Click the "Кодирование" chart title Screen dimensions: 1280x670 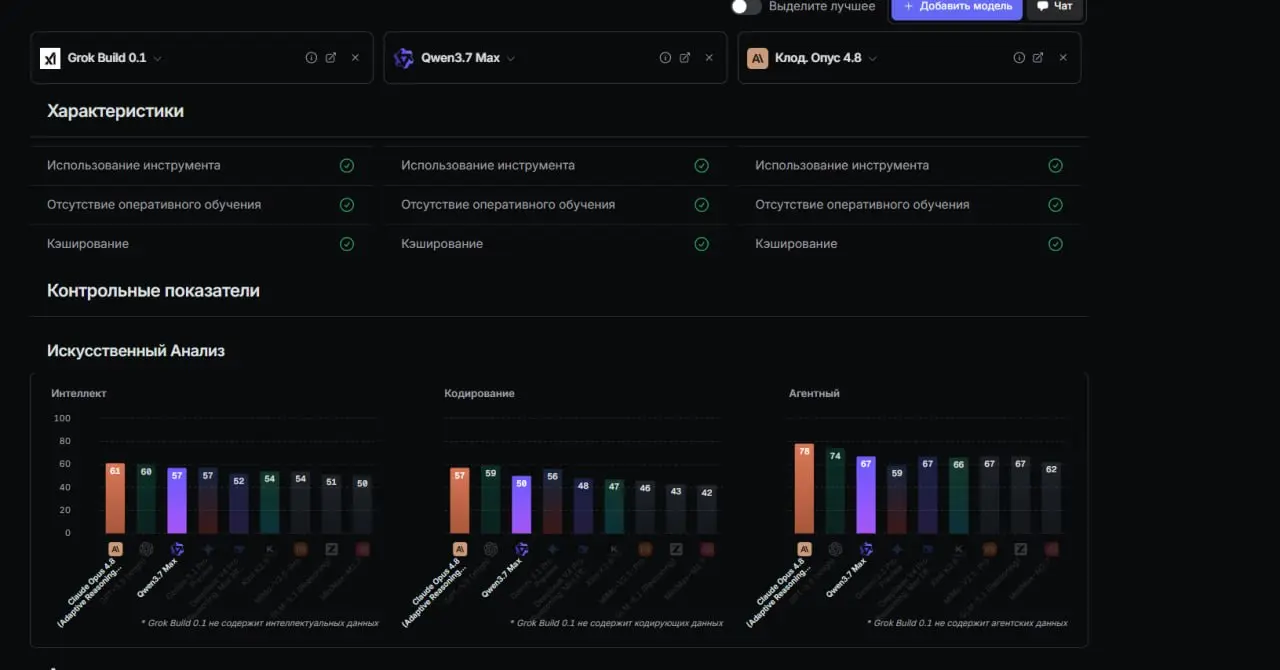point(479,393)
